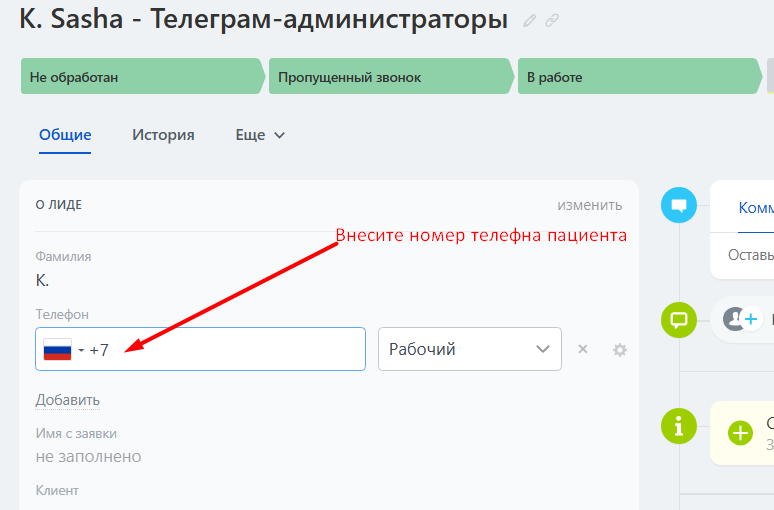This screenshot has height=510, width=774.
Task: Switch to the 'Общие' tab
Action: click(65, 135)
